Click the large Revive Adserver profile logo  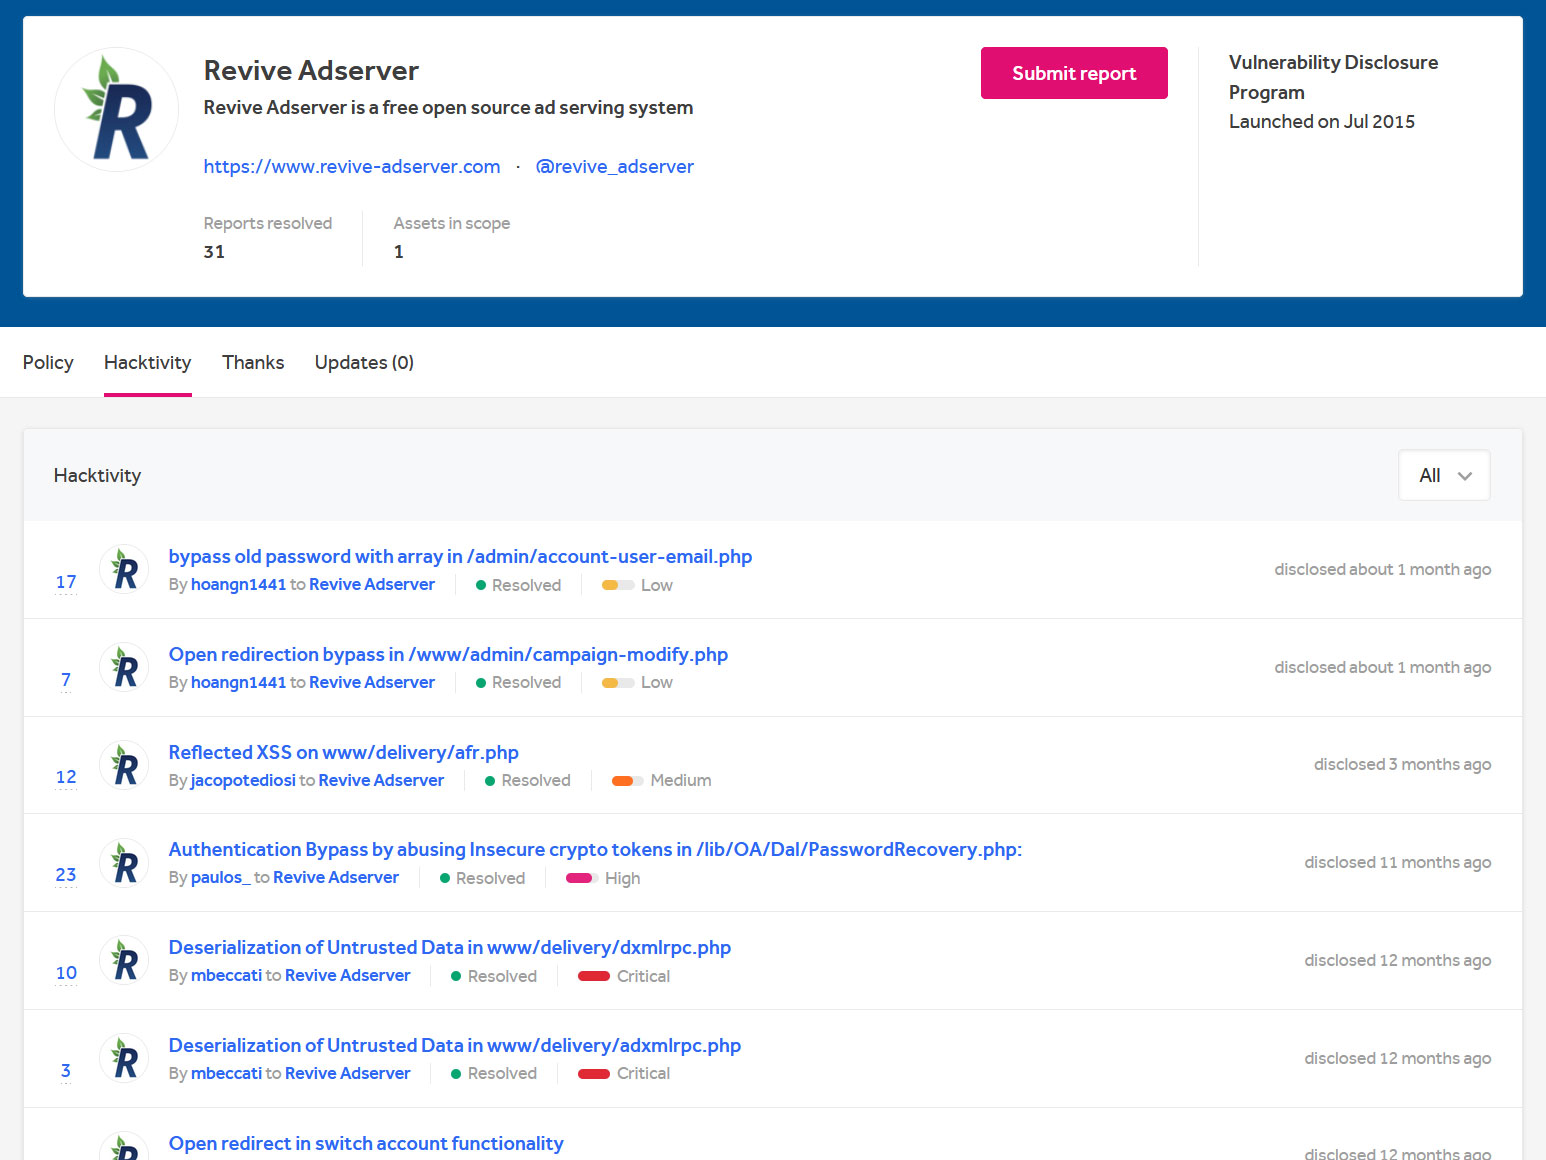click(x=116, y=109)
